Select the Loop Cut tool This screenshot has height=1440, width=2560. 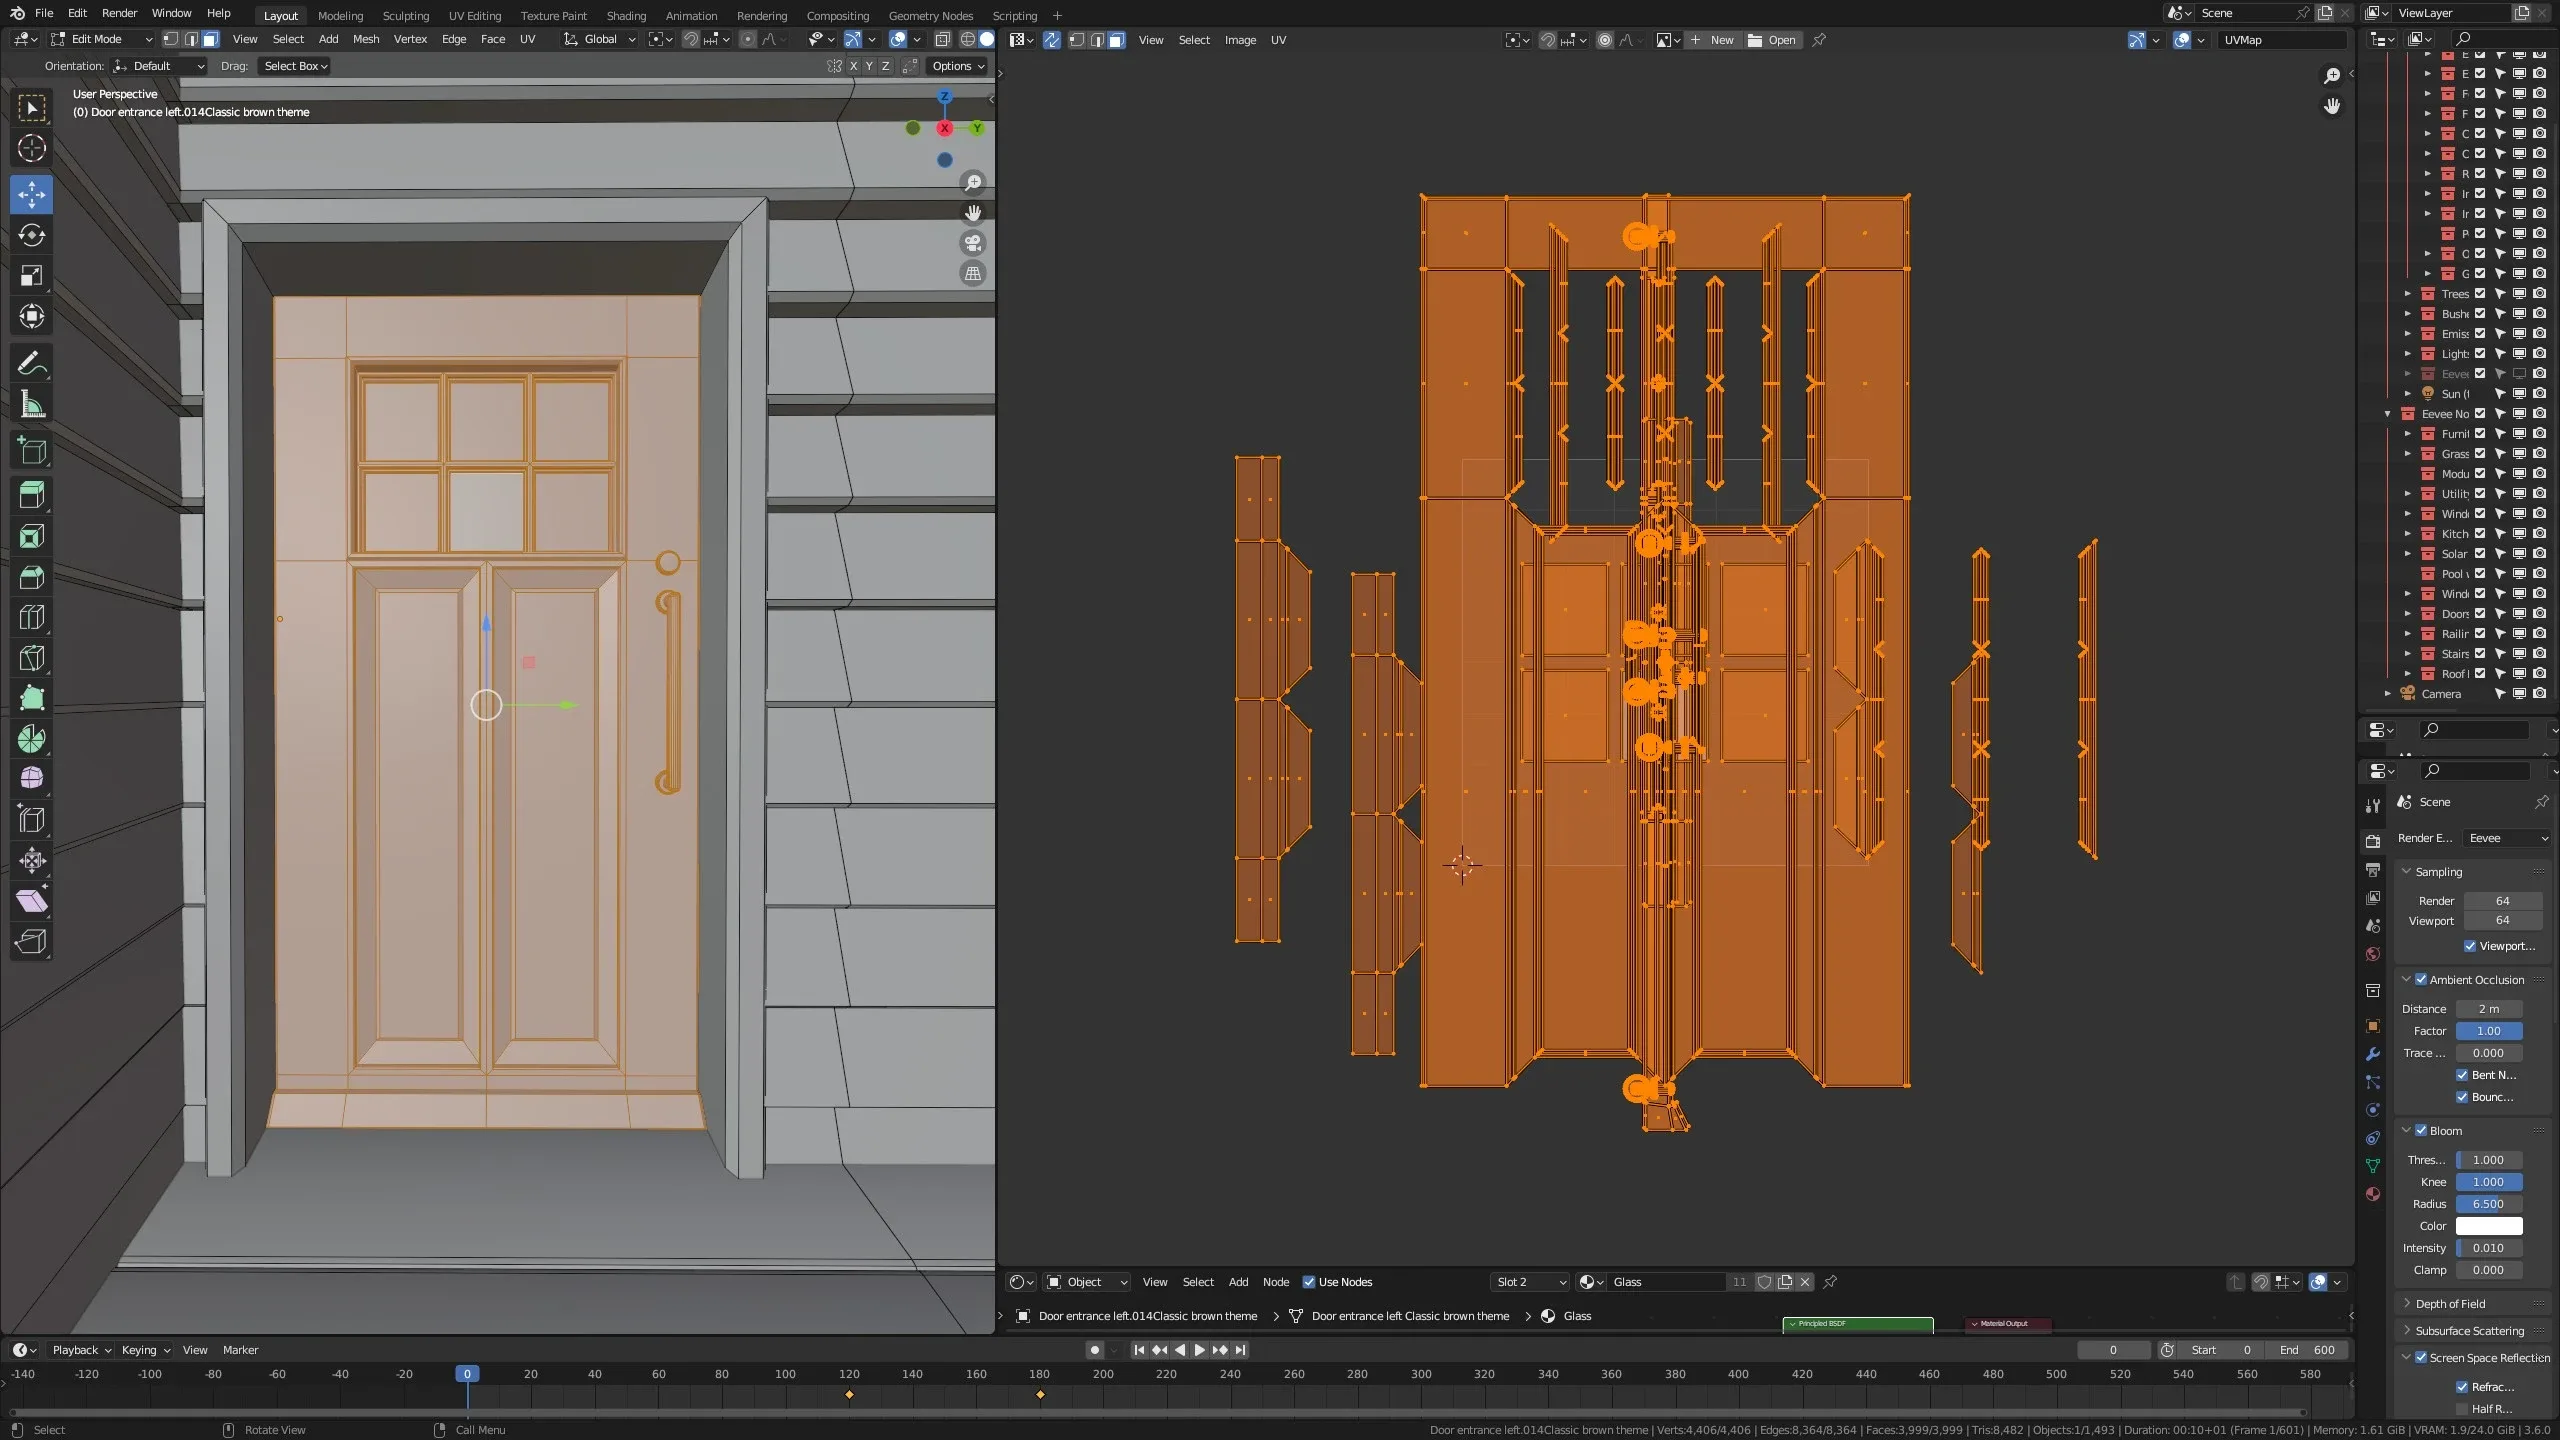point(31,617)
